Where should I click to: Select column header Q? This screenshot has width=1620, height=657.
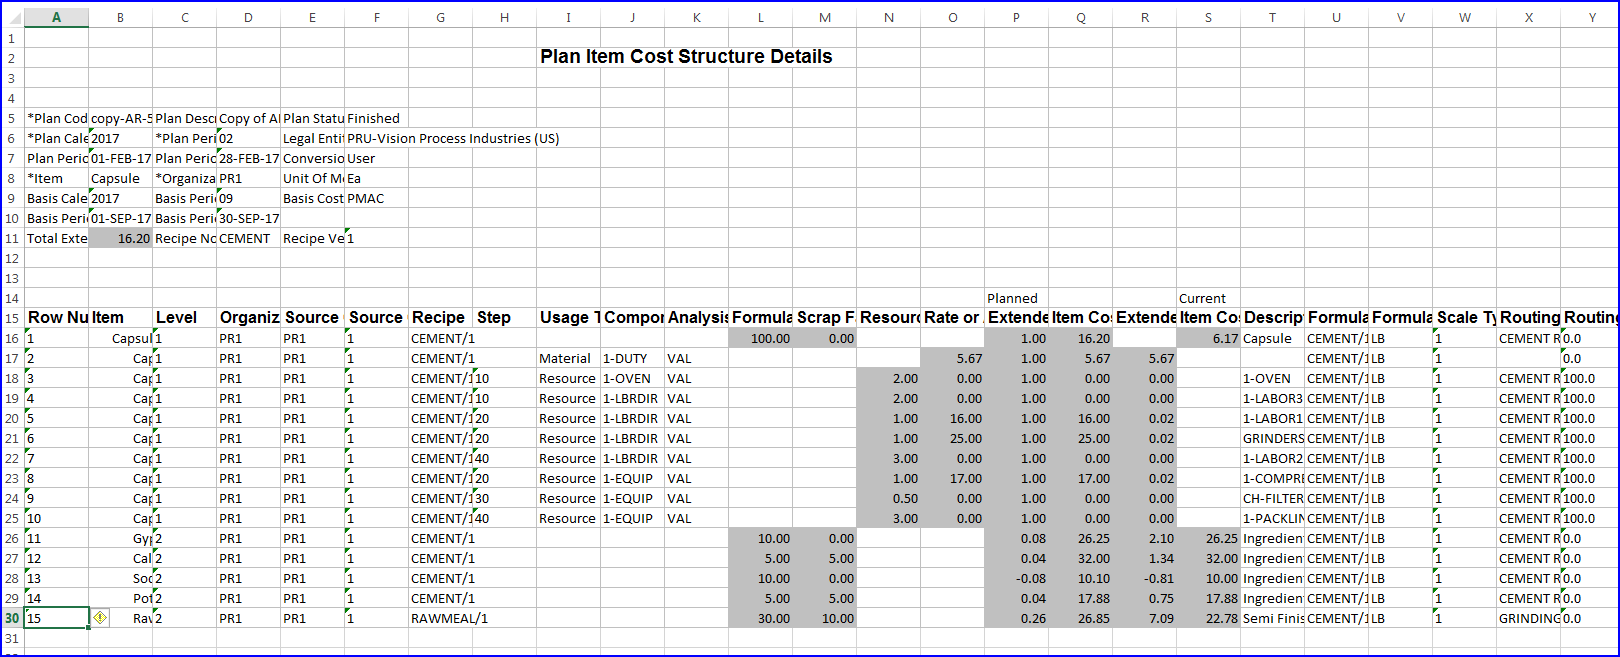1080,18
